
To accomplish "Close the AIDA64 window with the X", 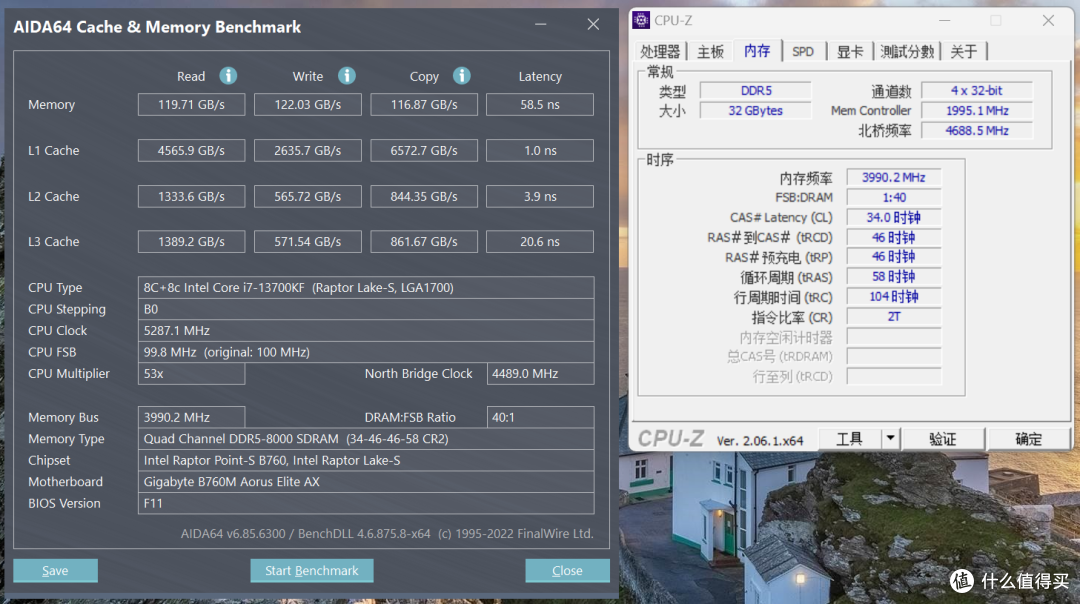I will coord(593,24).
